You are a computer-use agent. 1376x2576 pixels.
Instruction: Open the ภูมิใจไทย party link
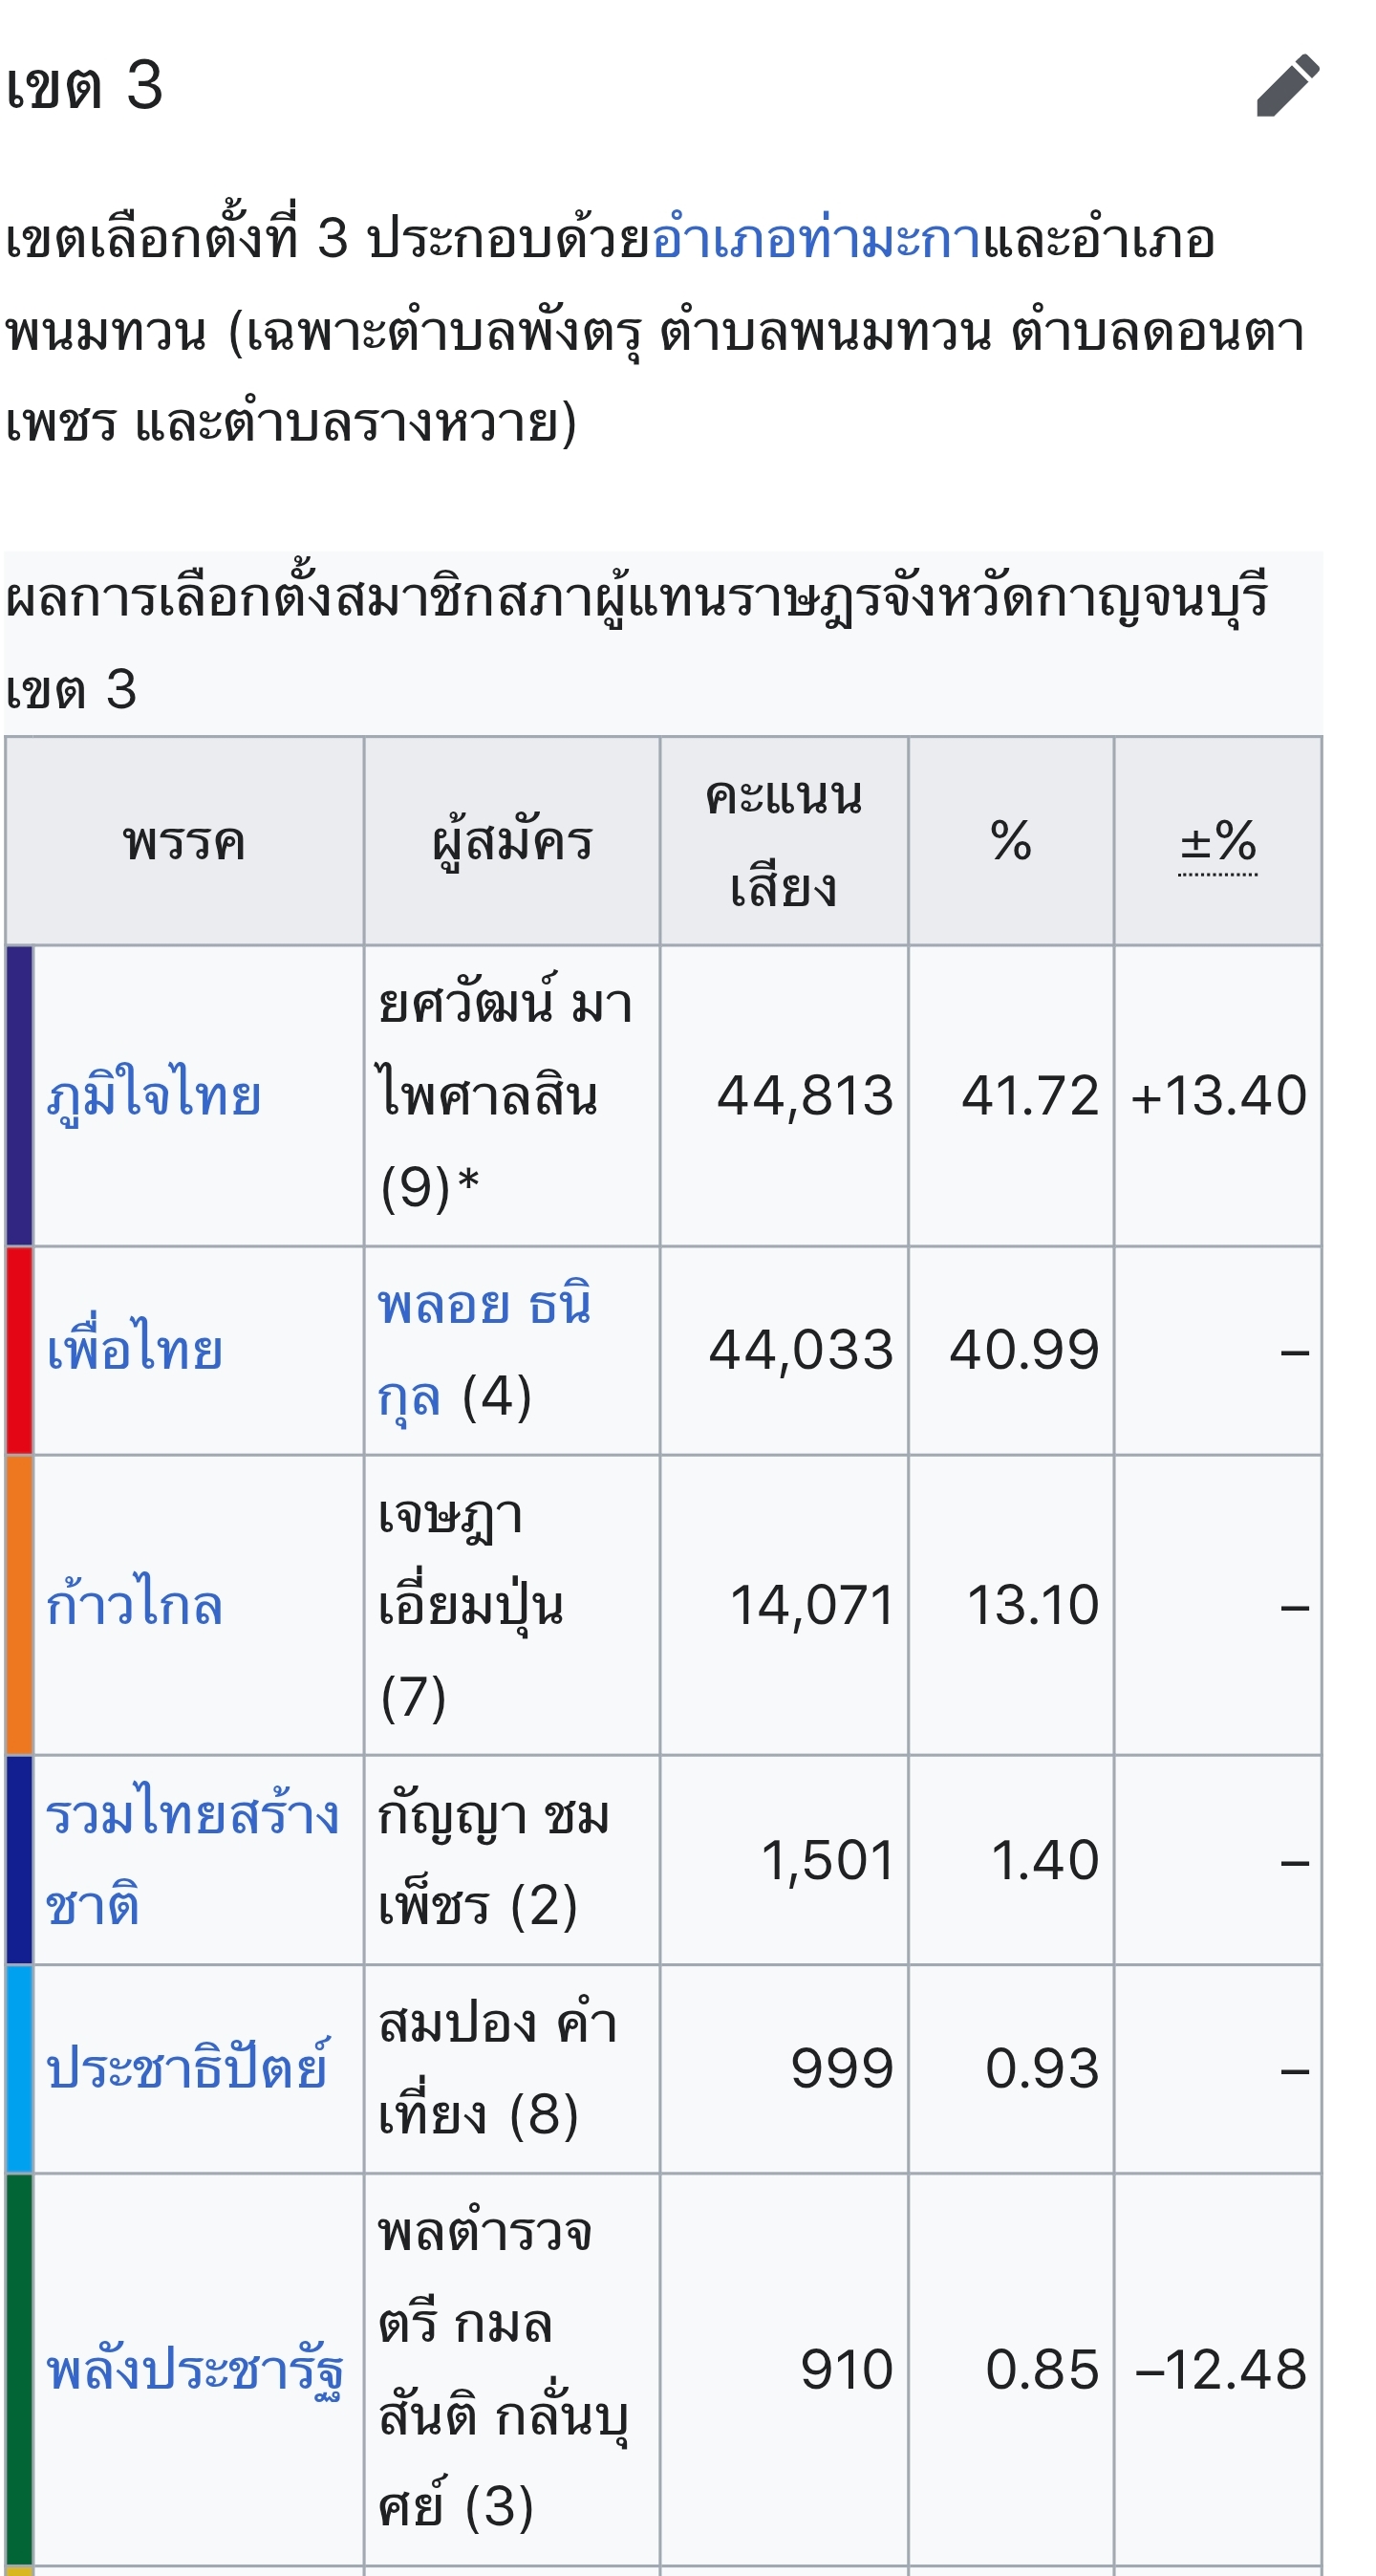(154, 1096)
